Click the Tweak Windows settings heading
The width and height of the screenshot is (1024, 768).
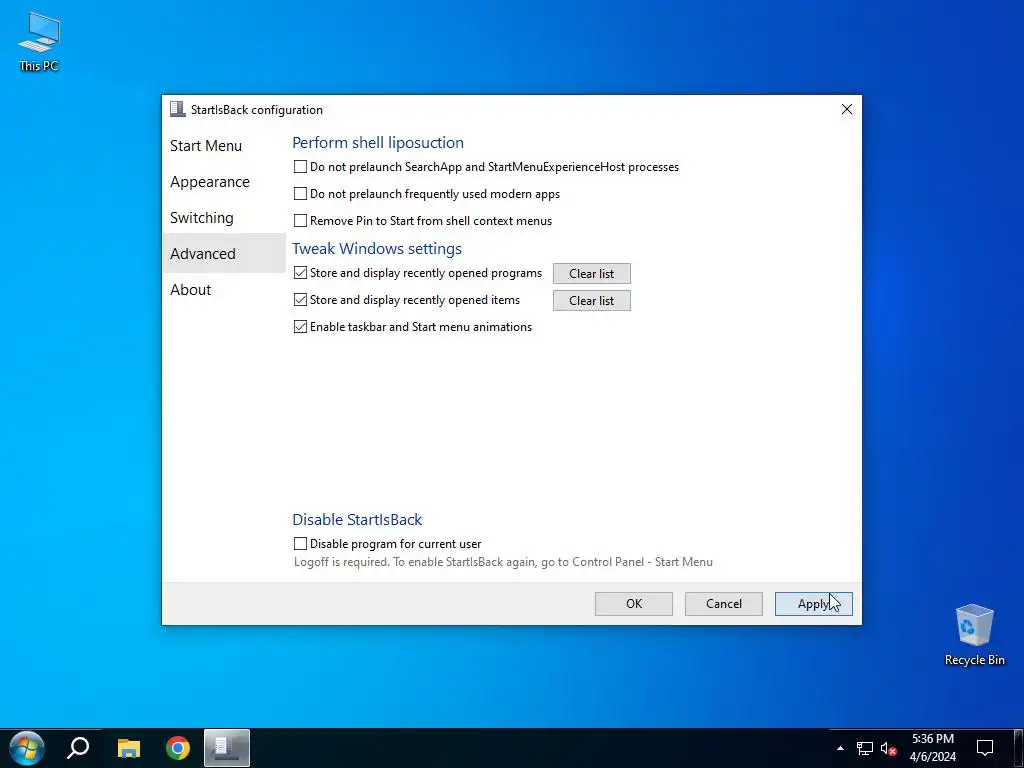377,248
